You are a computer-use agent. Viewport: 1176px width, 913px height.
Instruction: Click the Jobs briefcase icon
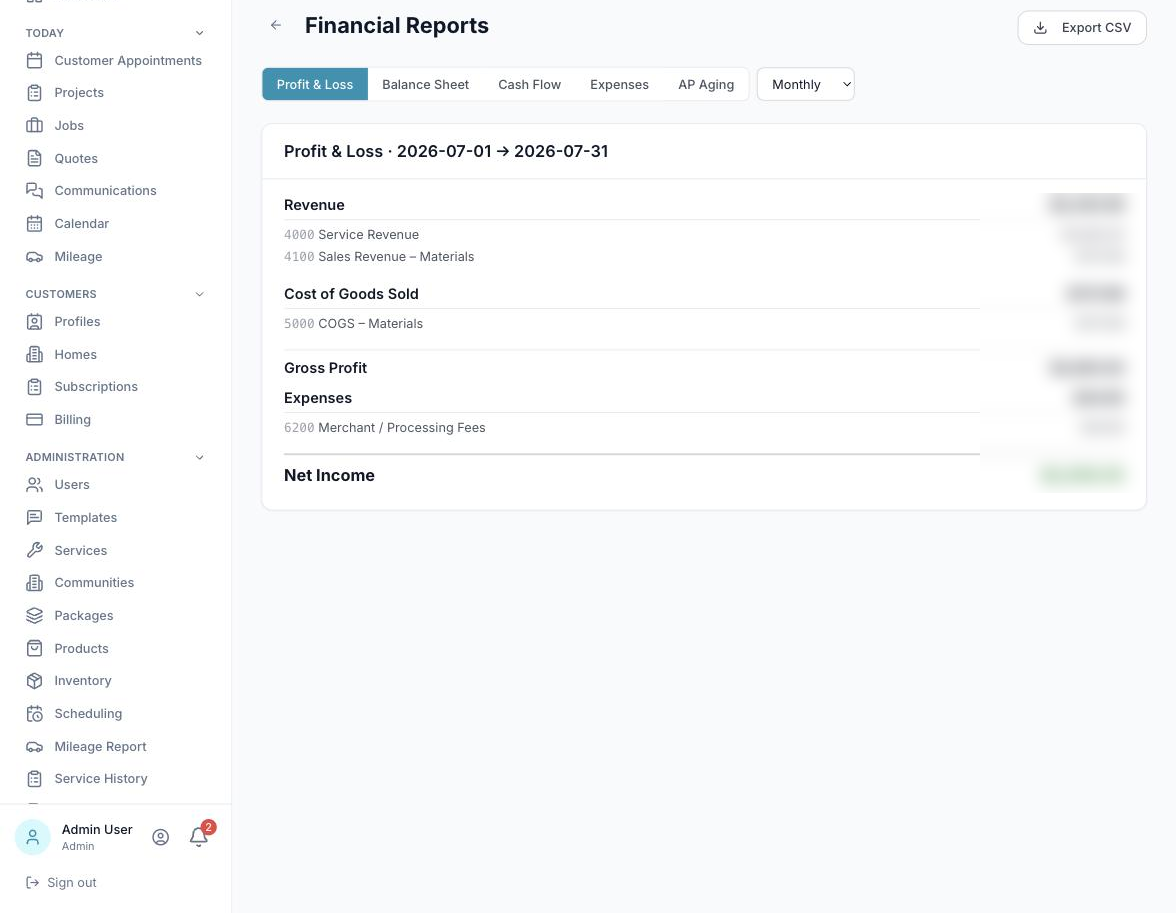(34, 125)
